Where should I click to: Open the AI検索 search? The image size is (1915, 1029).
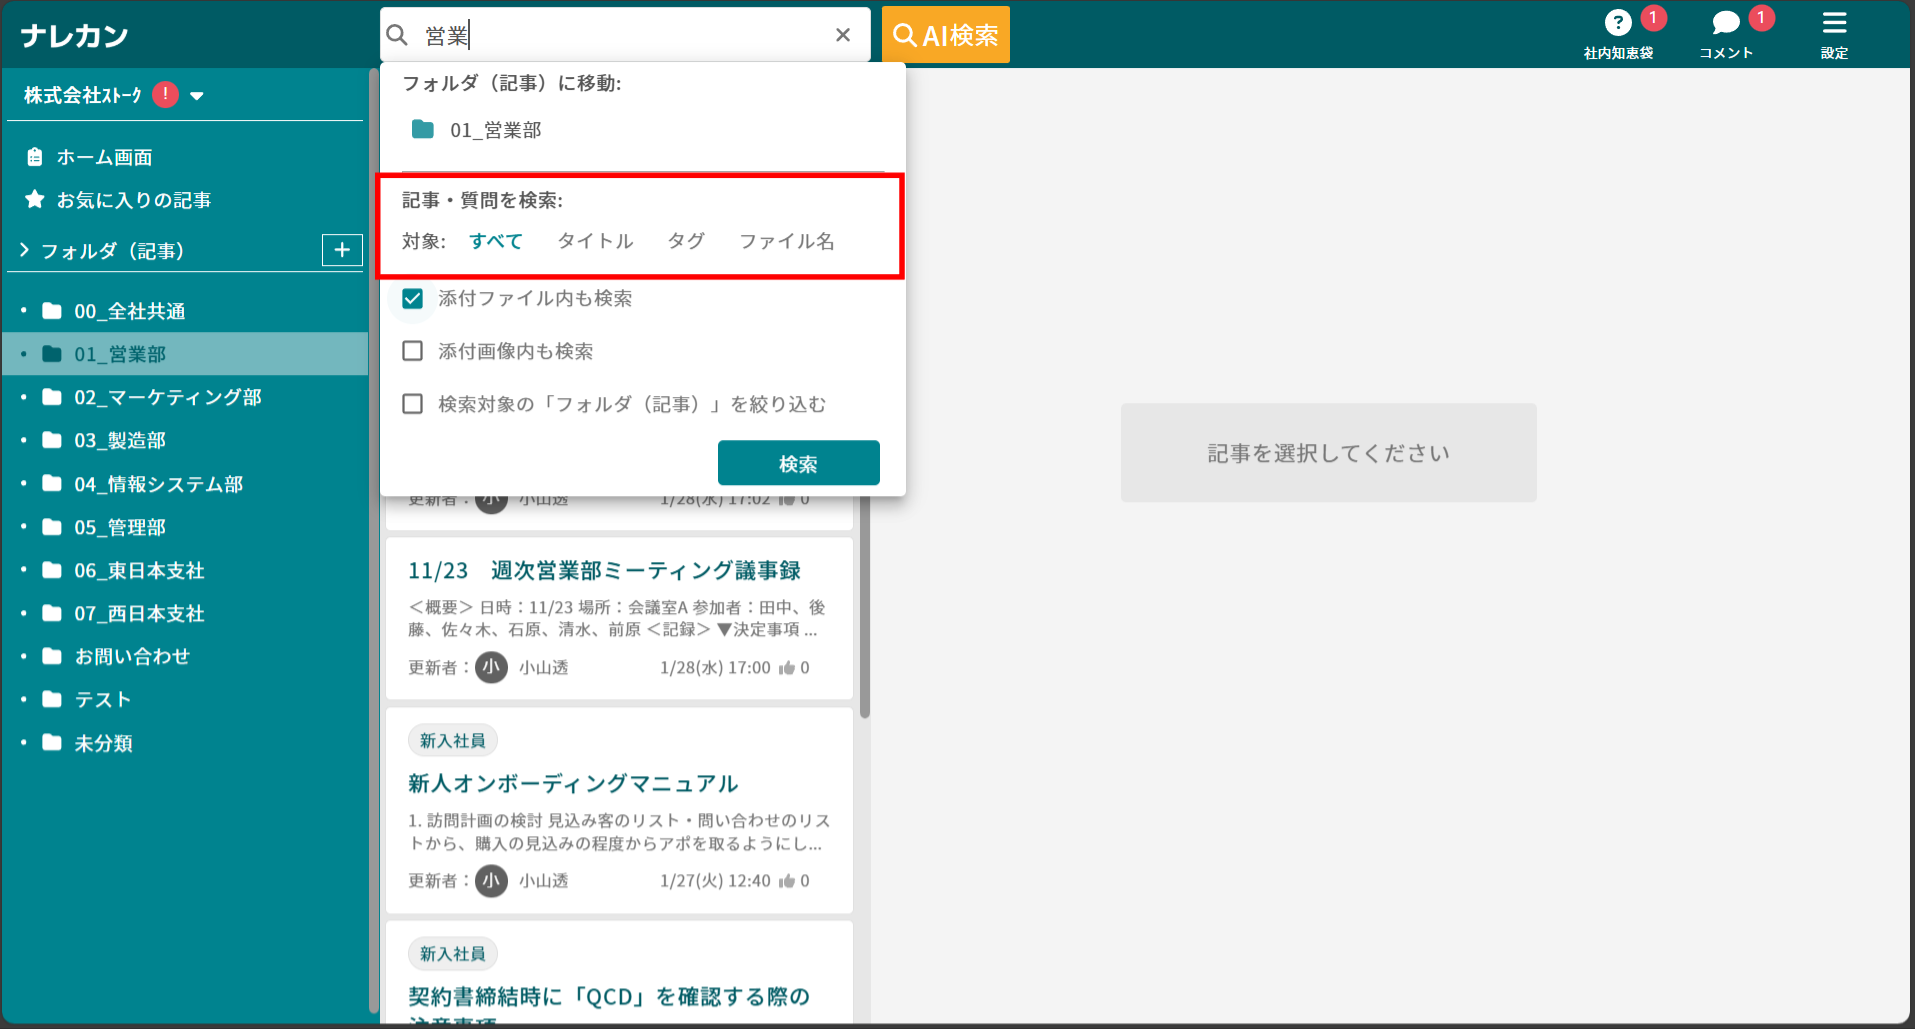(944, 34)
